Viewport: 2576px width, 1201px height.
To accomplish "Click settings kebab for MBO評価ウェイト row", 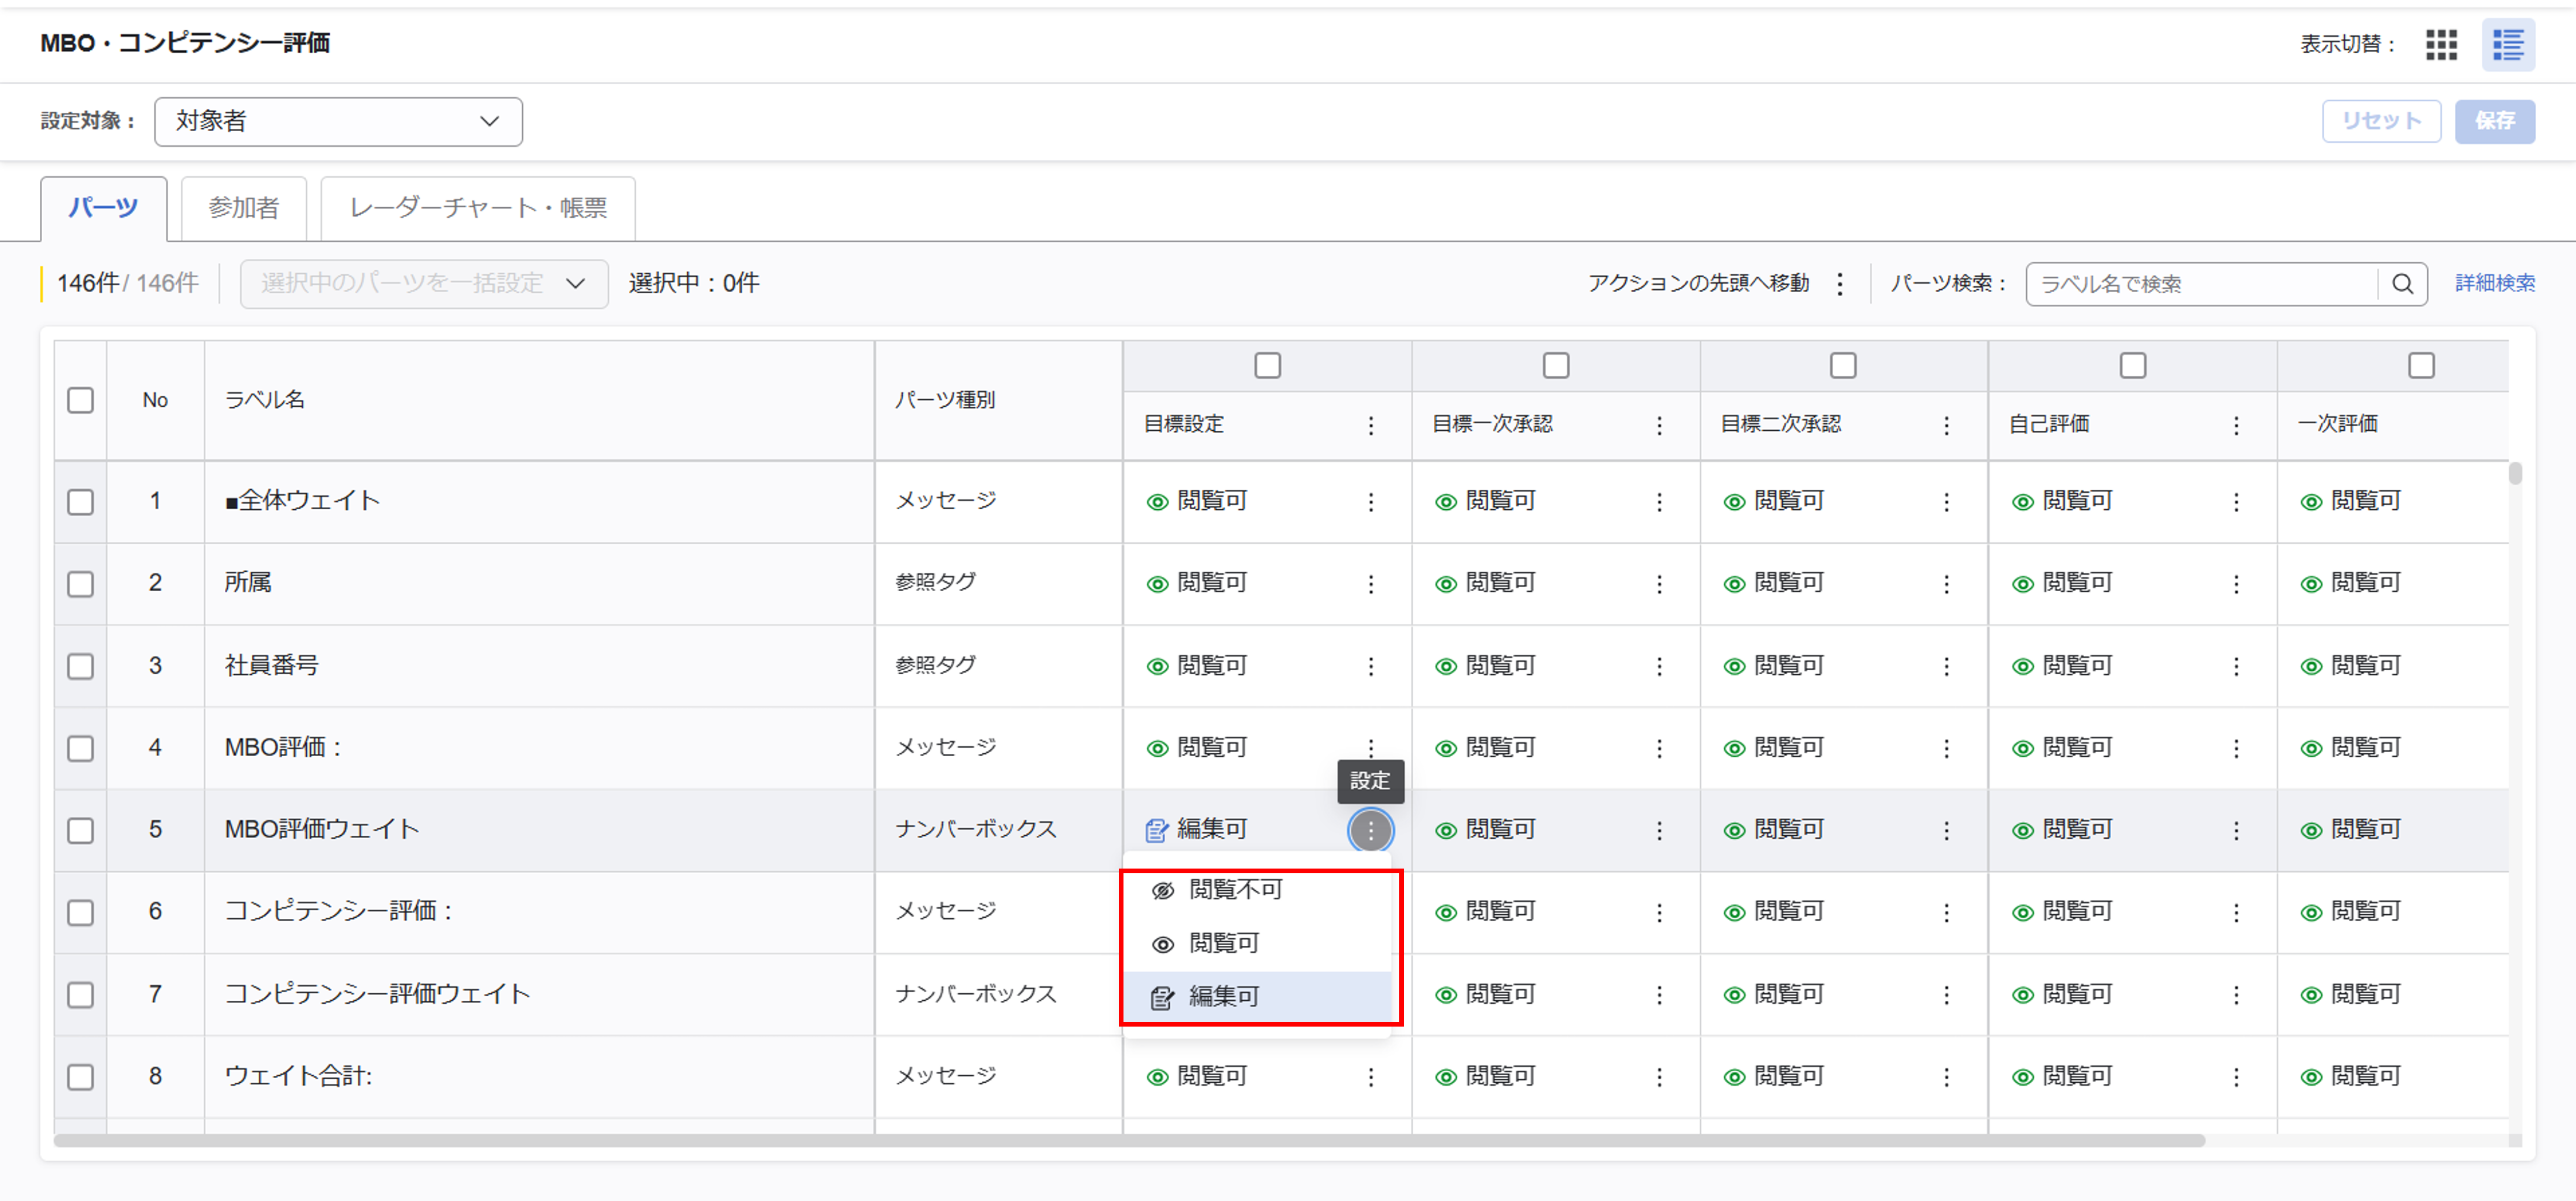I will pos(1370,830).
